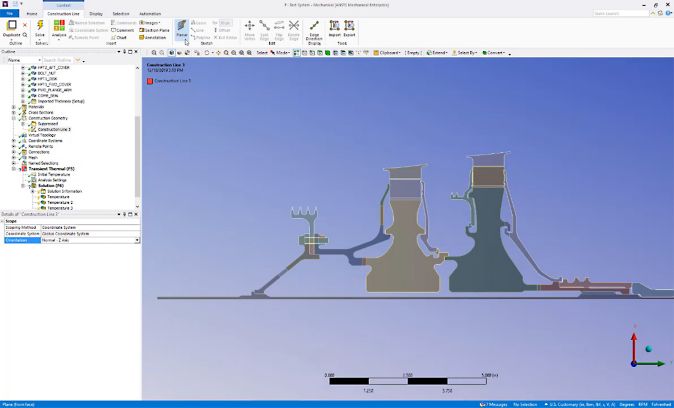Select Construction Line 3 in the outline tree
Screen dimensions: 674x408
click(54, 129)
